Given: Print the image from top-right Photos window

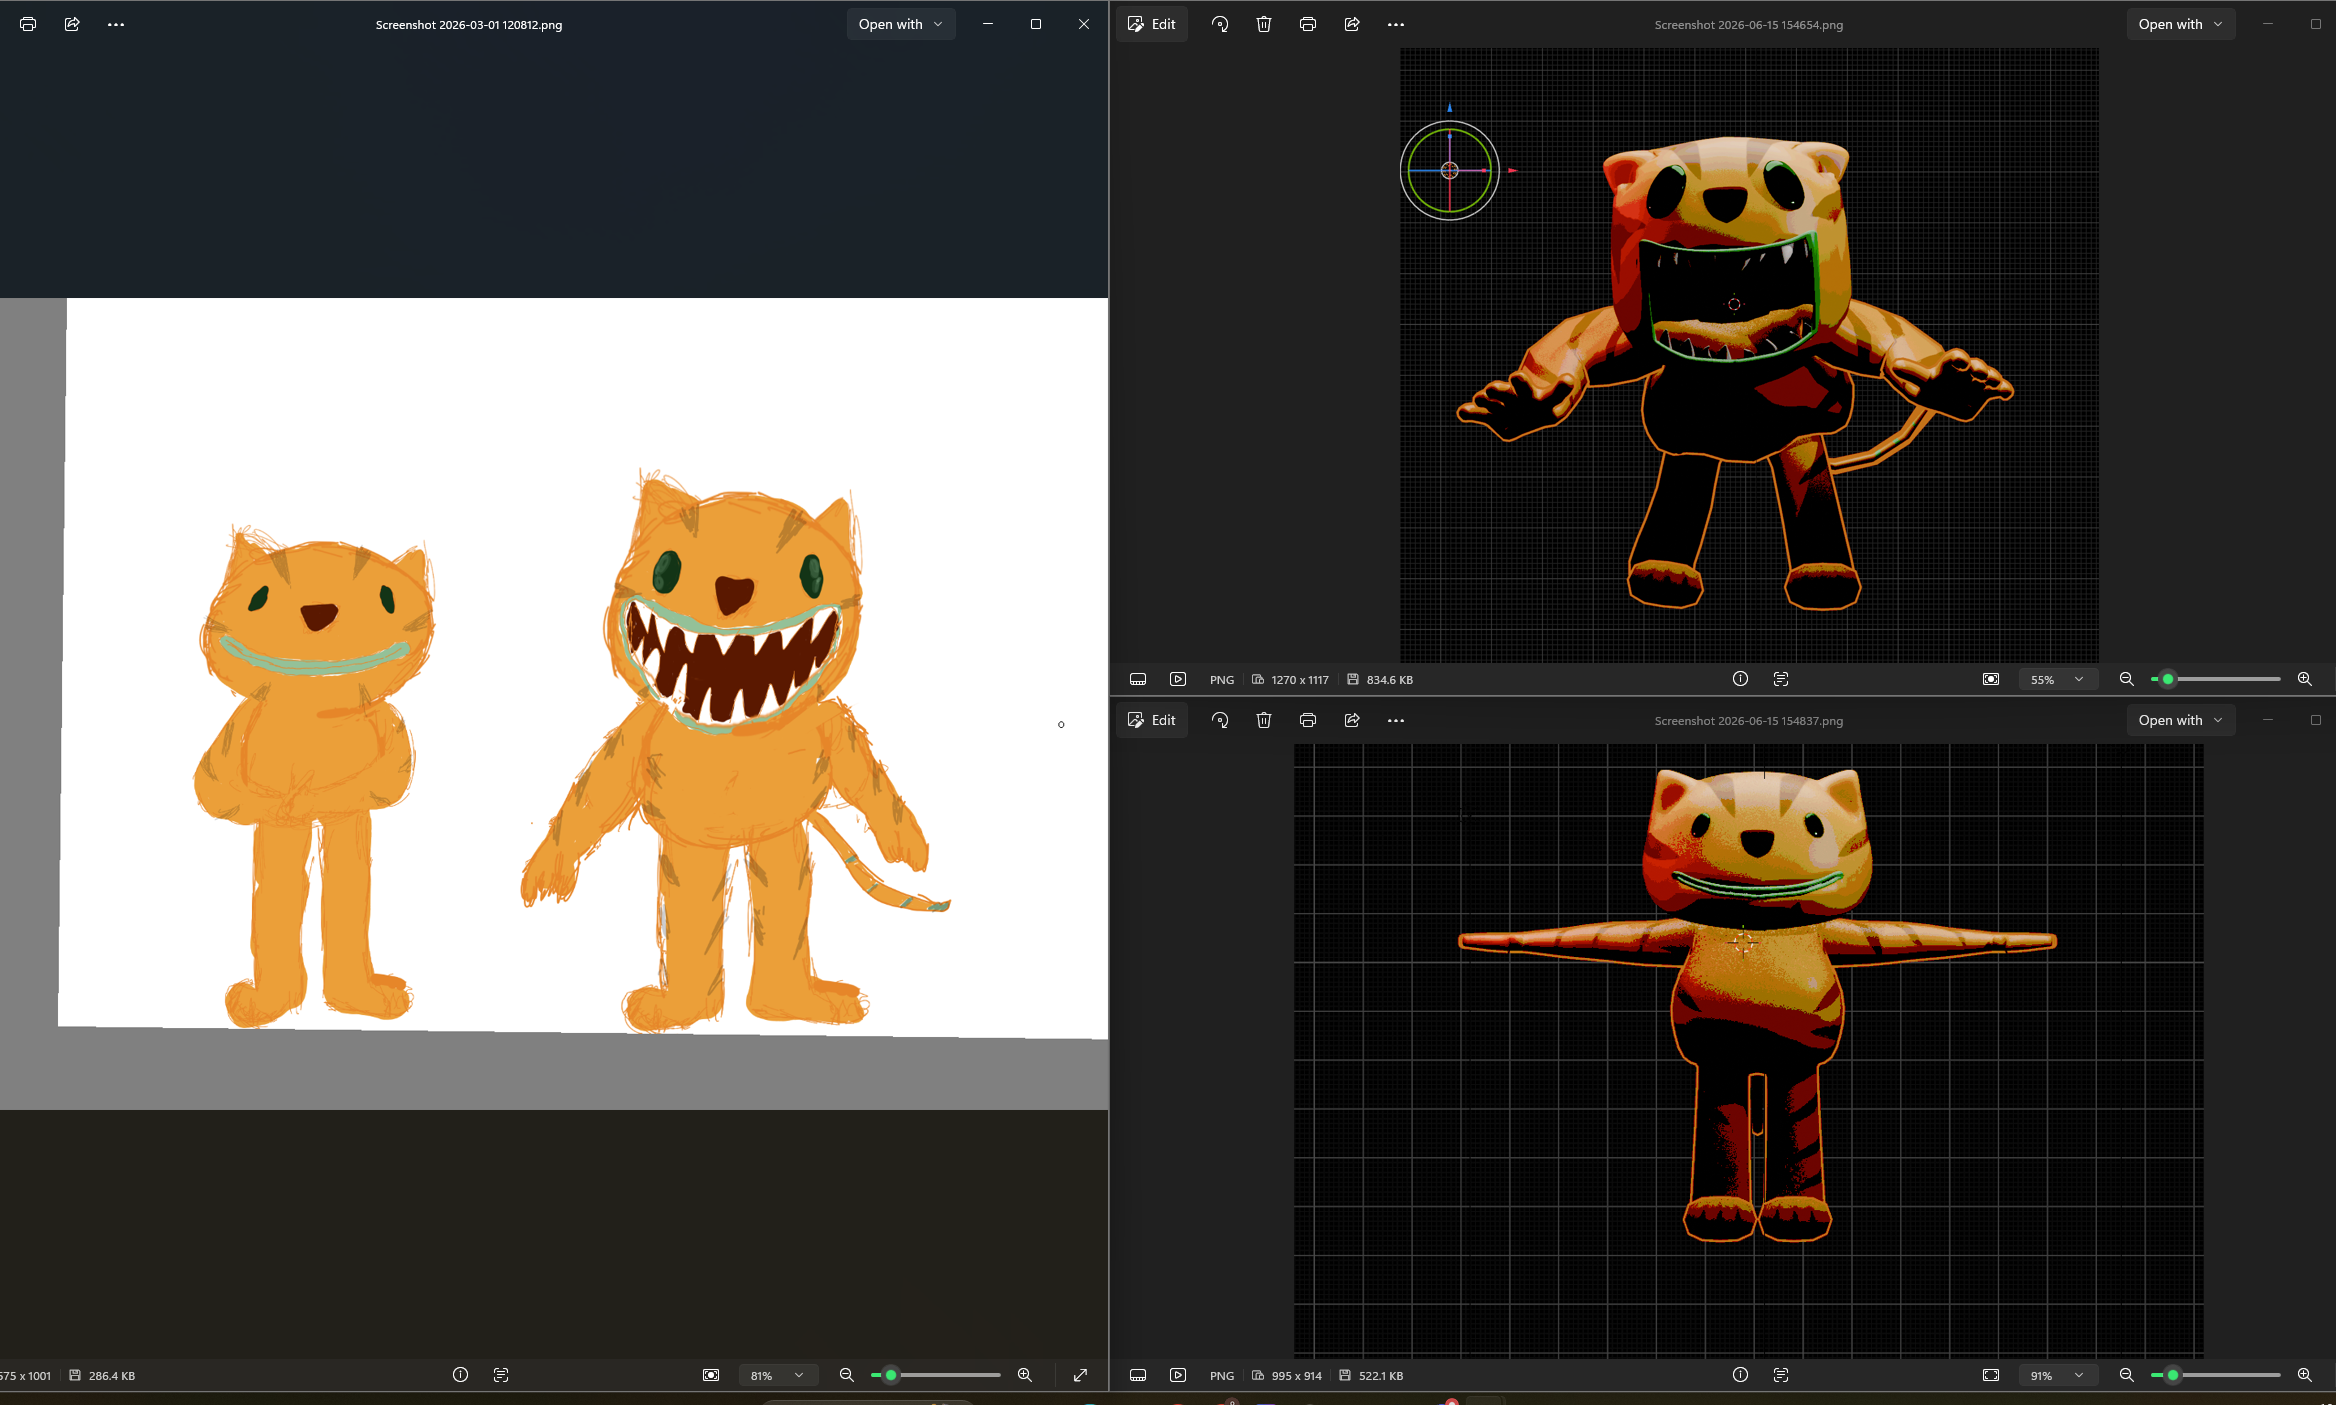Looking at the screenshot, I should point(1308,24).
